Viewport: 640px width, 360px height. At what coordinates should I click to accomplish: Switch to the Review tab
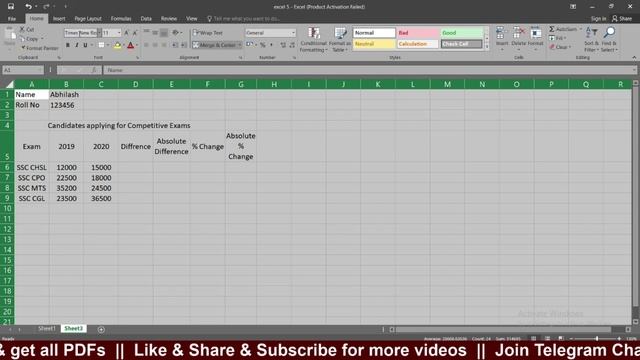click(x=169, y=19)
